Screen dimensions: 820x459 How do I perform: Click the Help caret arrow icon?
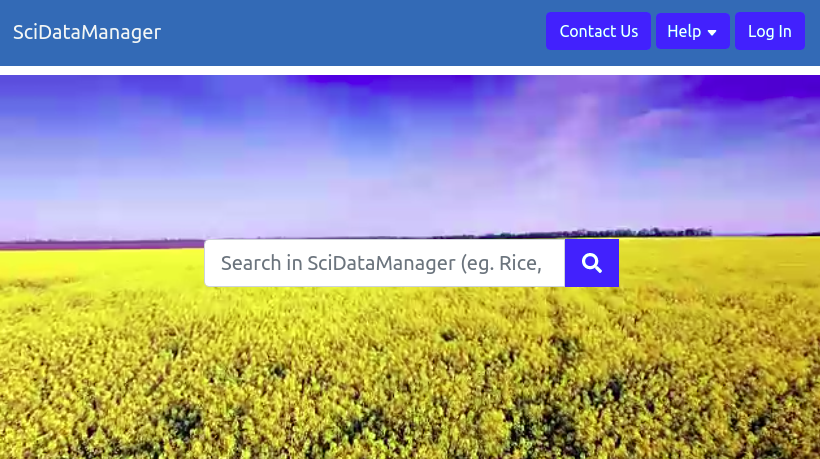712,32
